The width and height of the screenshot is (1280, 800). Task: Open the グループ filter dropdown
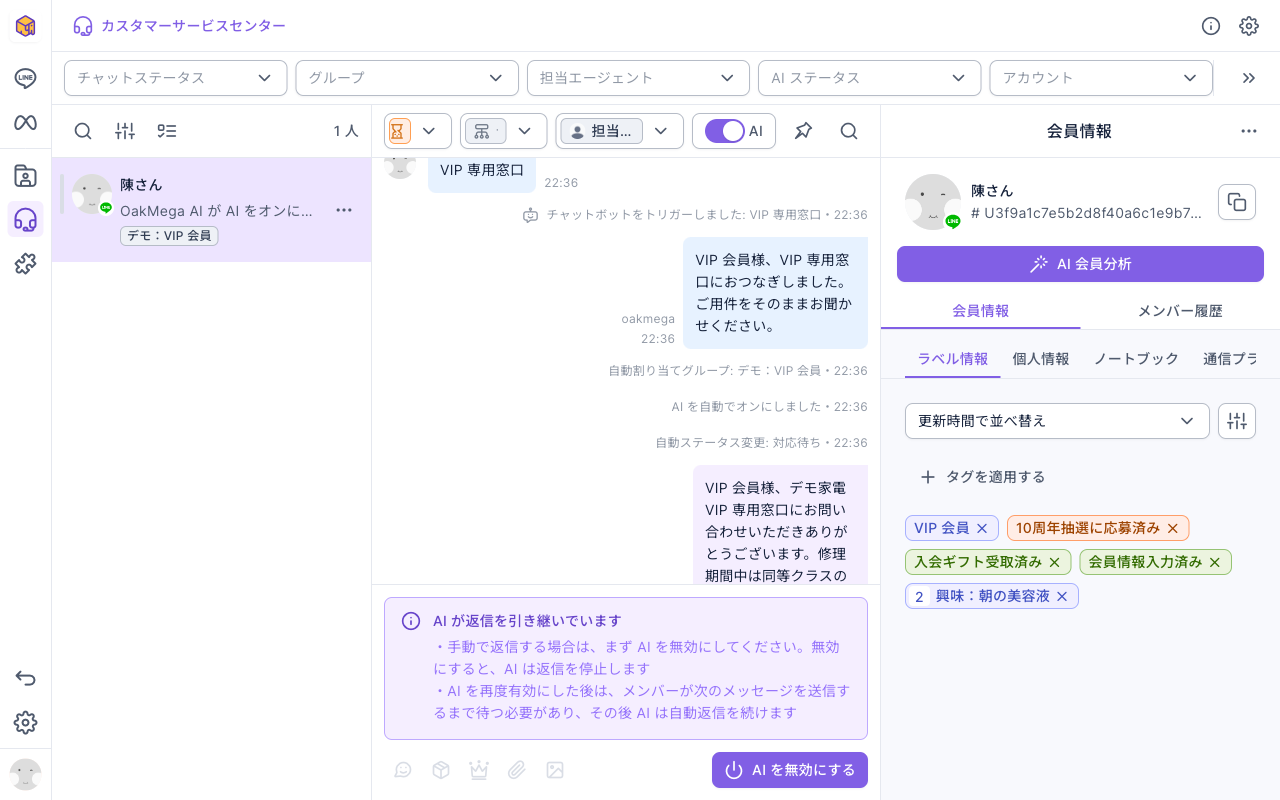pyautogui.click(x=407, y=78)
